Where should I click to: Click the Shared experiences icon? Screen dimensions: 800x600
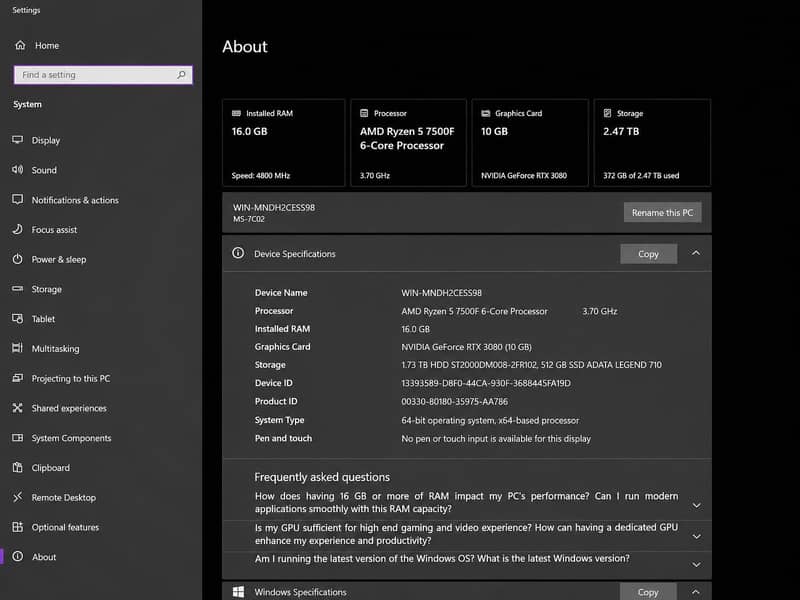[x=17, y=408]
